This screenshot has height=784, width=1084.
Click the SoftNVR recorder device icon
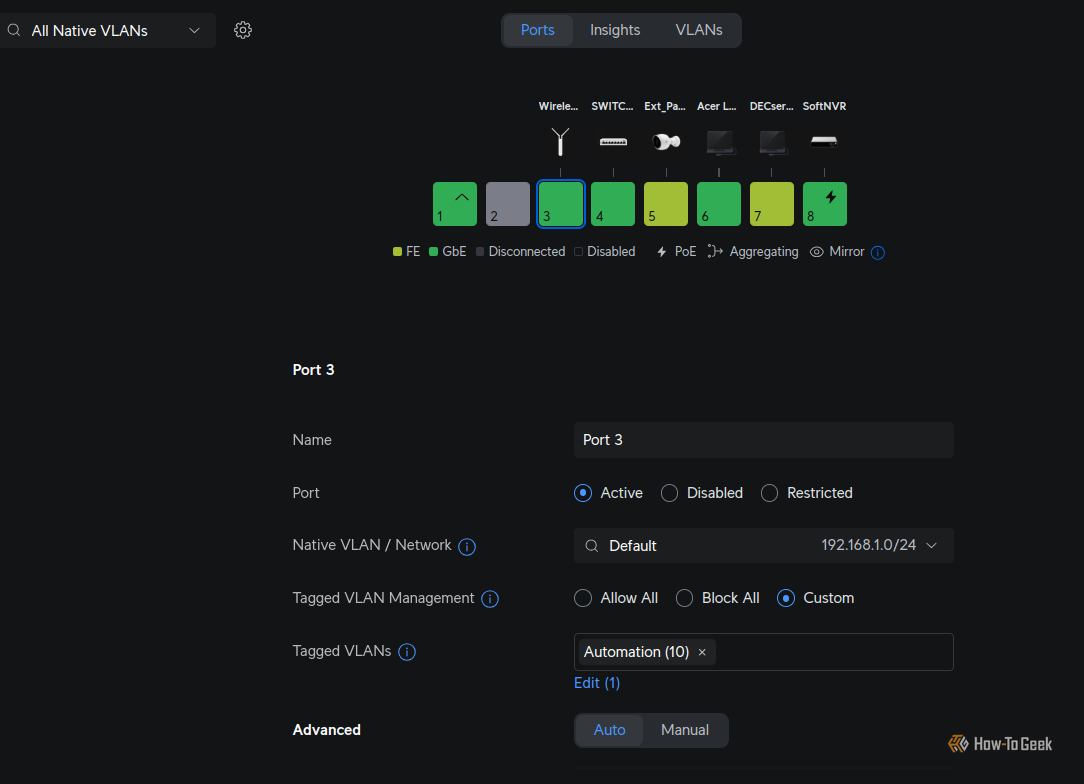824,142
